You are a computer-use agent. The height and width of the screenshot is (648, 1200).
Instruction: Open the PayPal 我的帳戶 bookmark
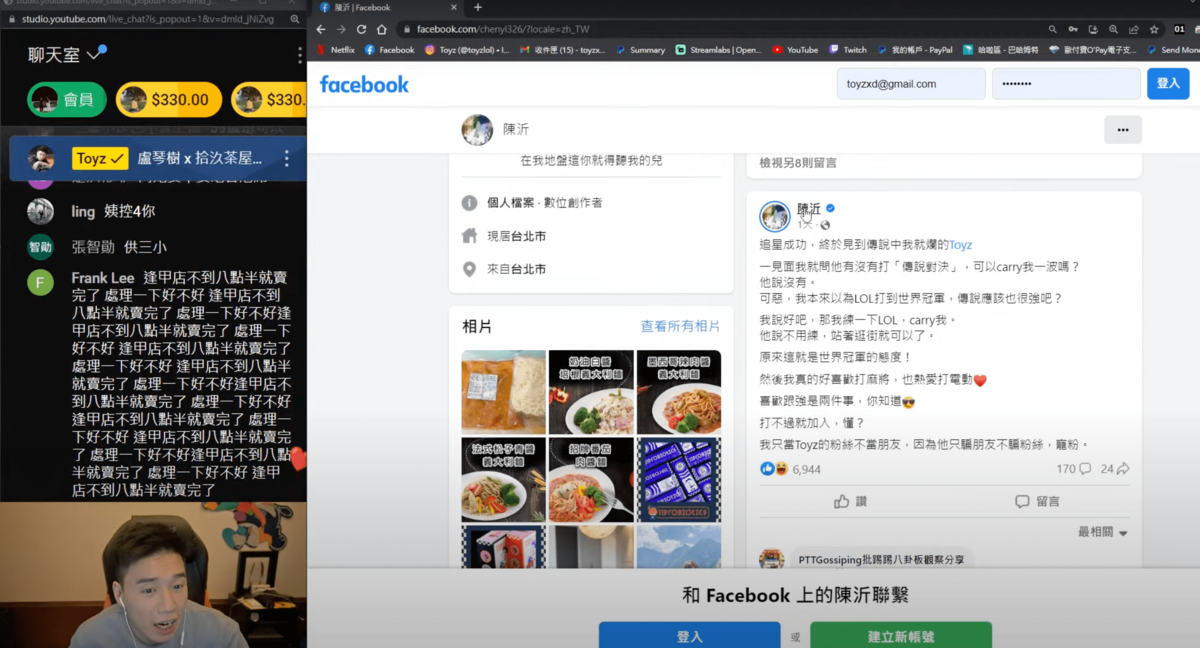point(915,50)
